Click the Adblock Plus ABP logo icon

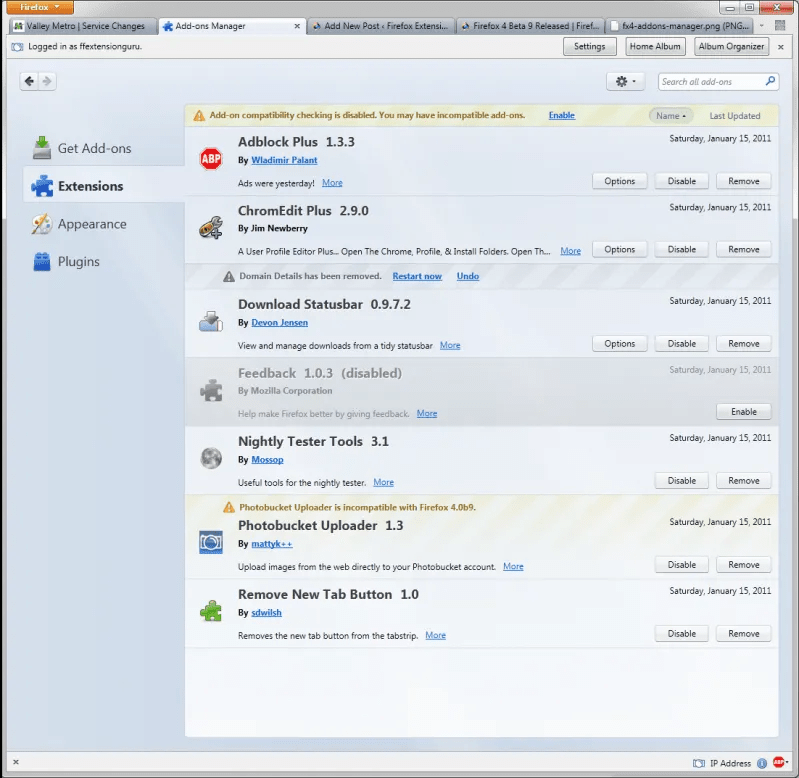tap(210, 159)
